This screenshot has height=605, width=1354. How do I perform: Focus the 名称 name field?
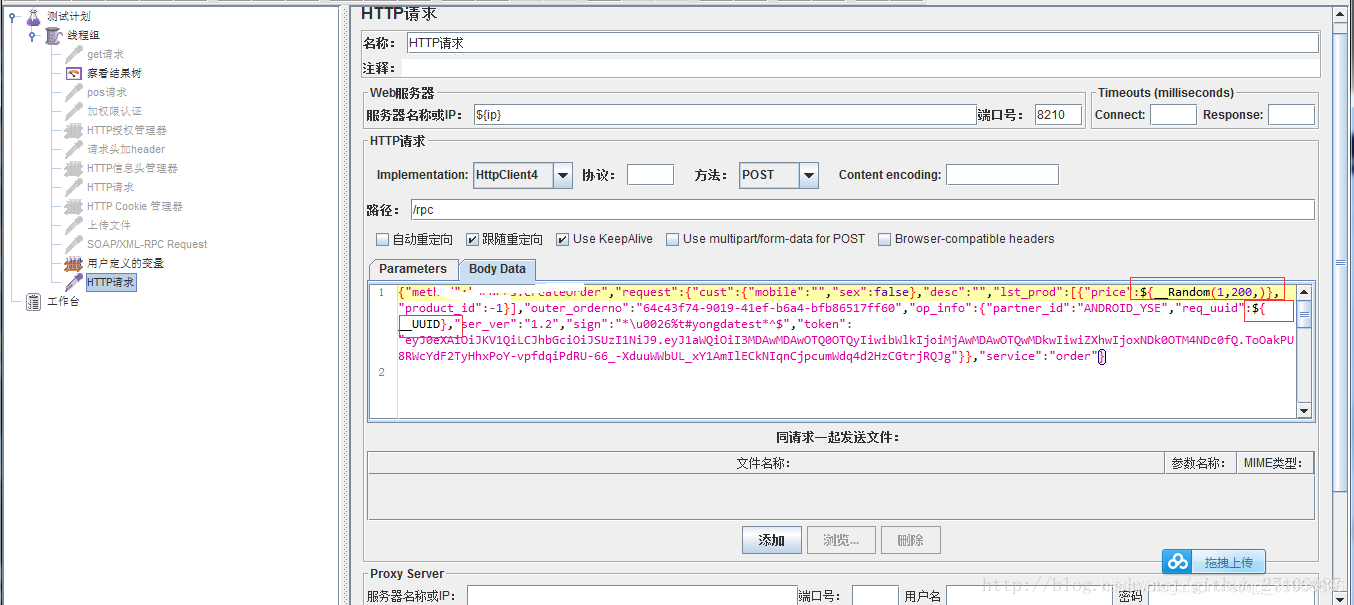tap(862, 43)
